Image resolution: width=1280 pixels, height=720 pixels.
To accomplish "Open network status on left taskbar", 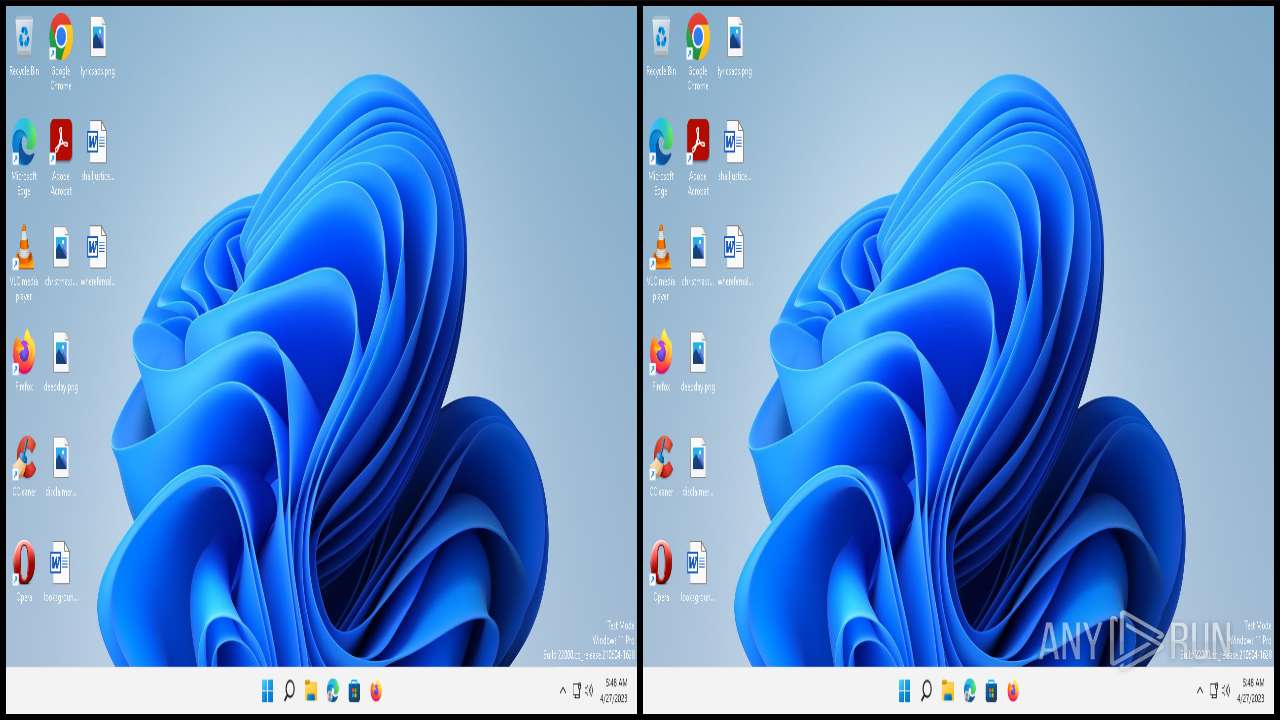I will (x=577, y=690).
